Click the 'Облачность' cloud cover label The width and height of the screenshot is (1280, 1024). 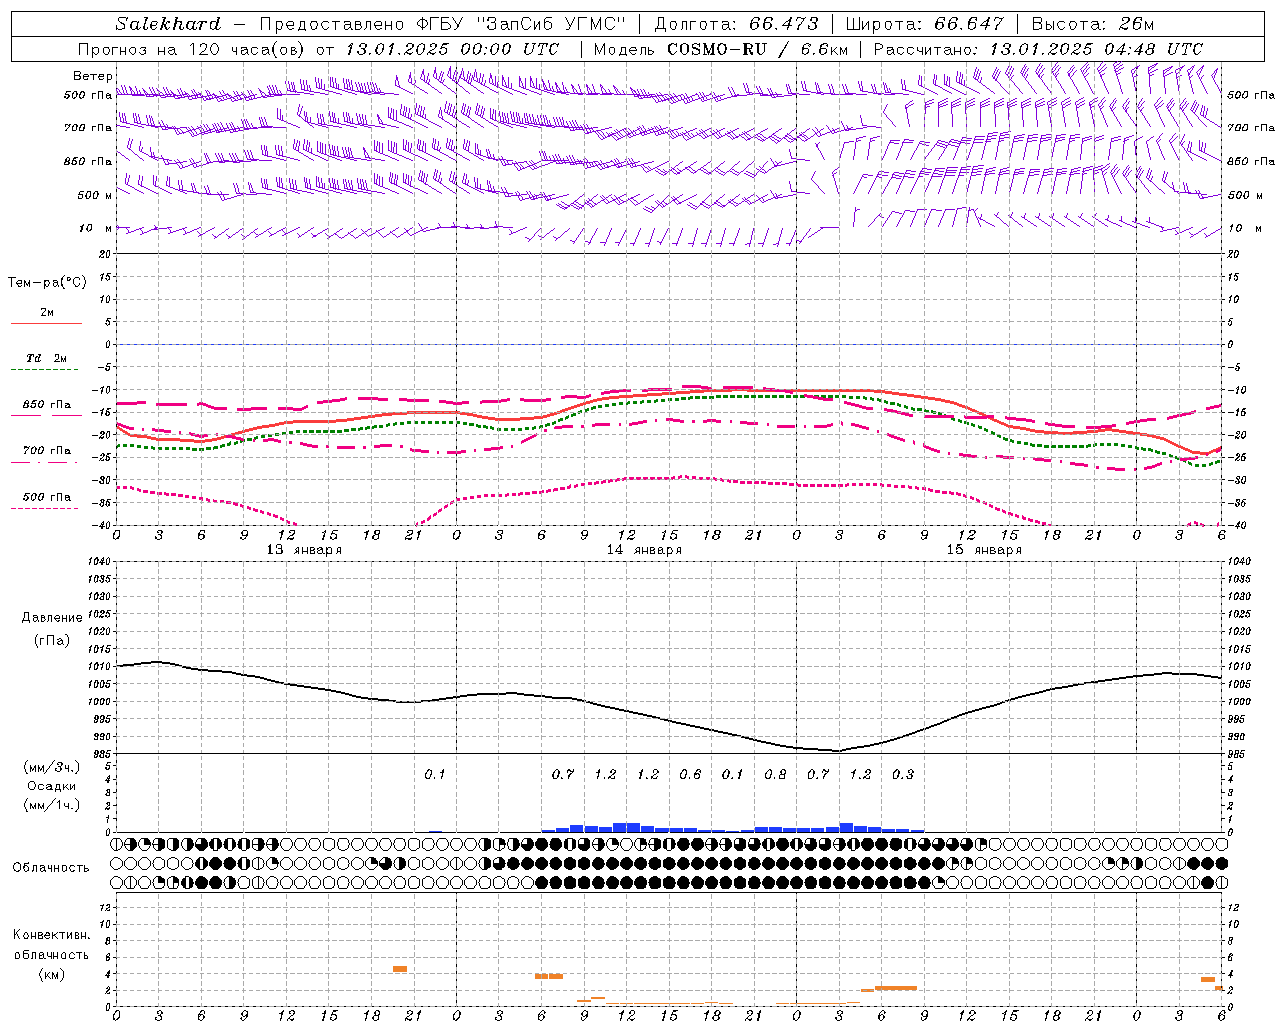coord(51,868)
